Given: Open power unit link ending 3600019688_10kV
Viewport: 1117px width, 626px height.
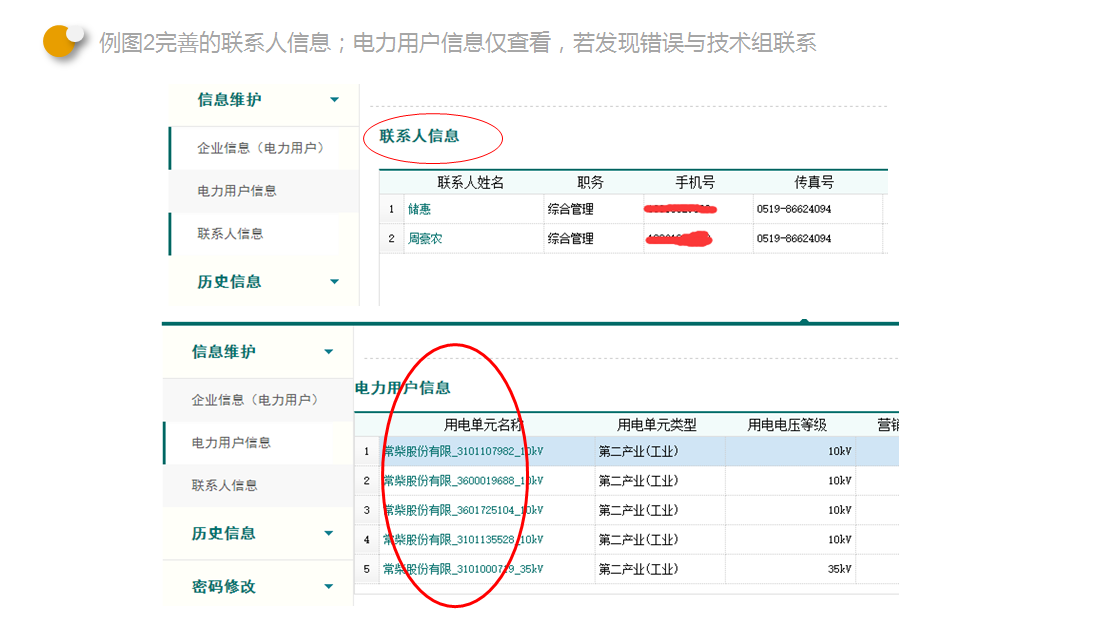Looking at the screenshot, I should click(463, 481).
